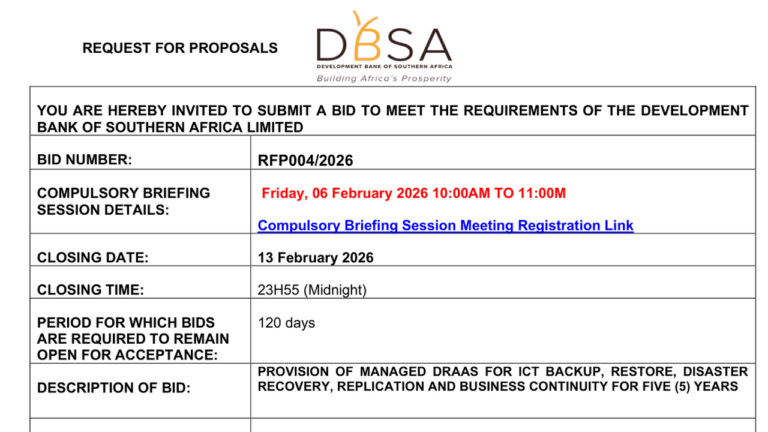Click the CLOSING TIME label
The height and width of the screenshot is (432, 768).
[90, 291]
